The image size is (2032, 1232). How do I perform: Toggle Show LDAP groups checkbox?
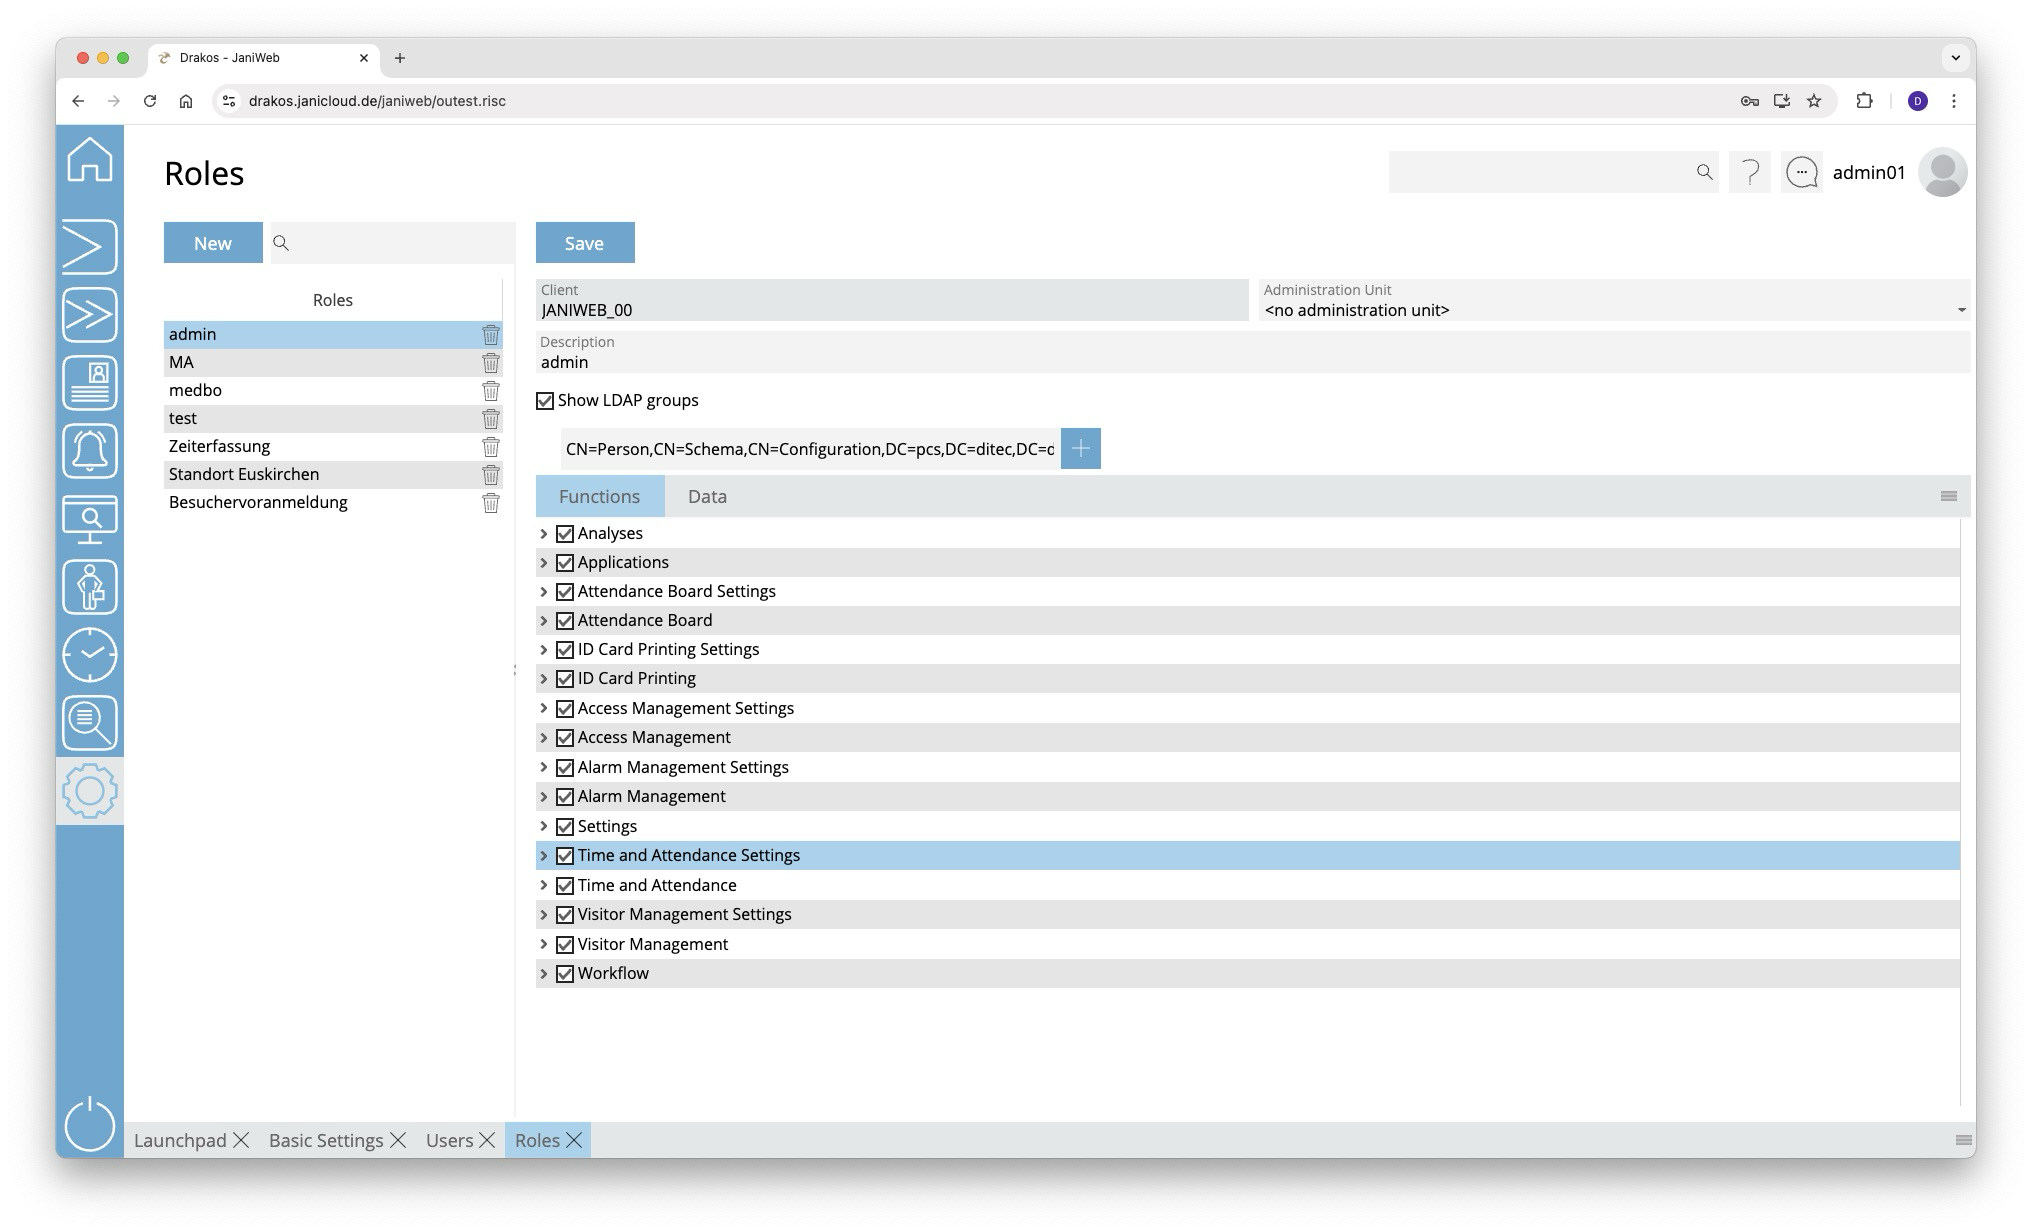pos(545,401)
